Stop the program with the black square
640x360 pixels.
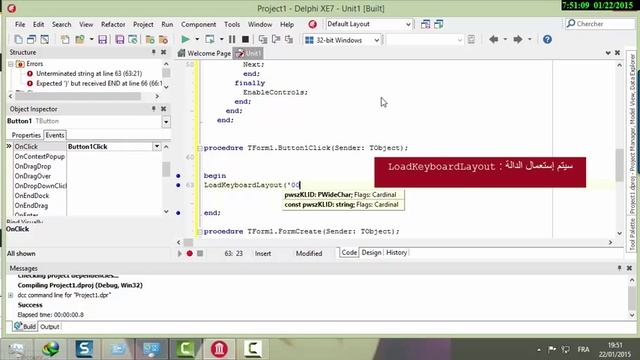click(x=245, y=40)
